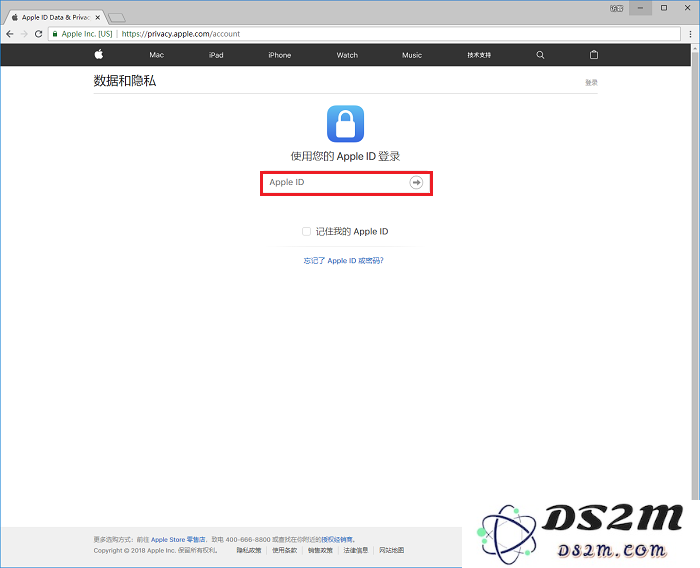This screenshot has width=700, height=568.
Task: Click the browser back arrow
Action: (x=10, y=34)
